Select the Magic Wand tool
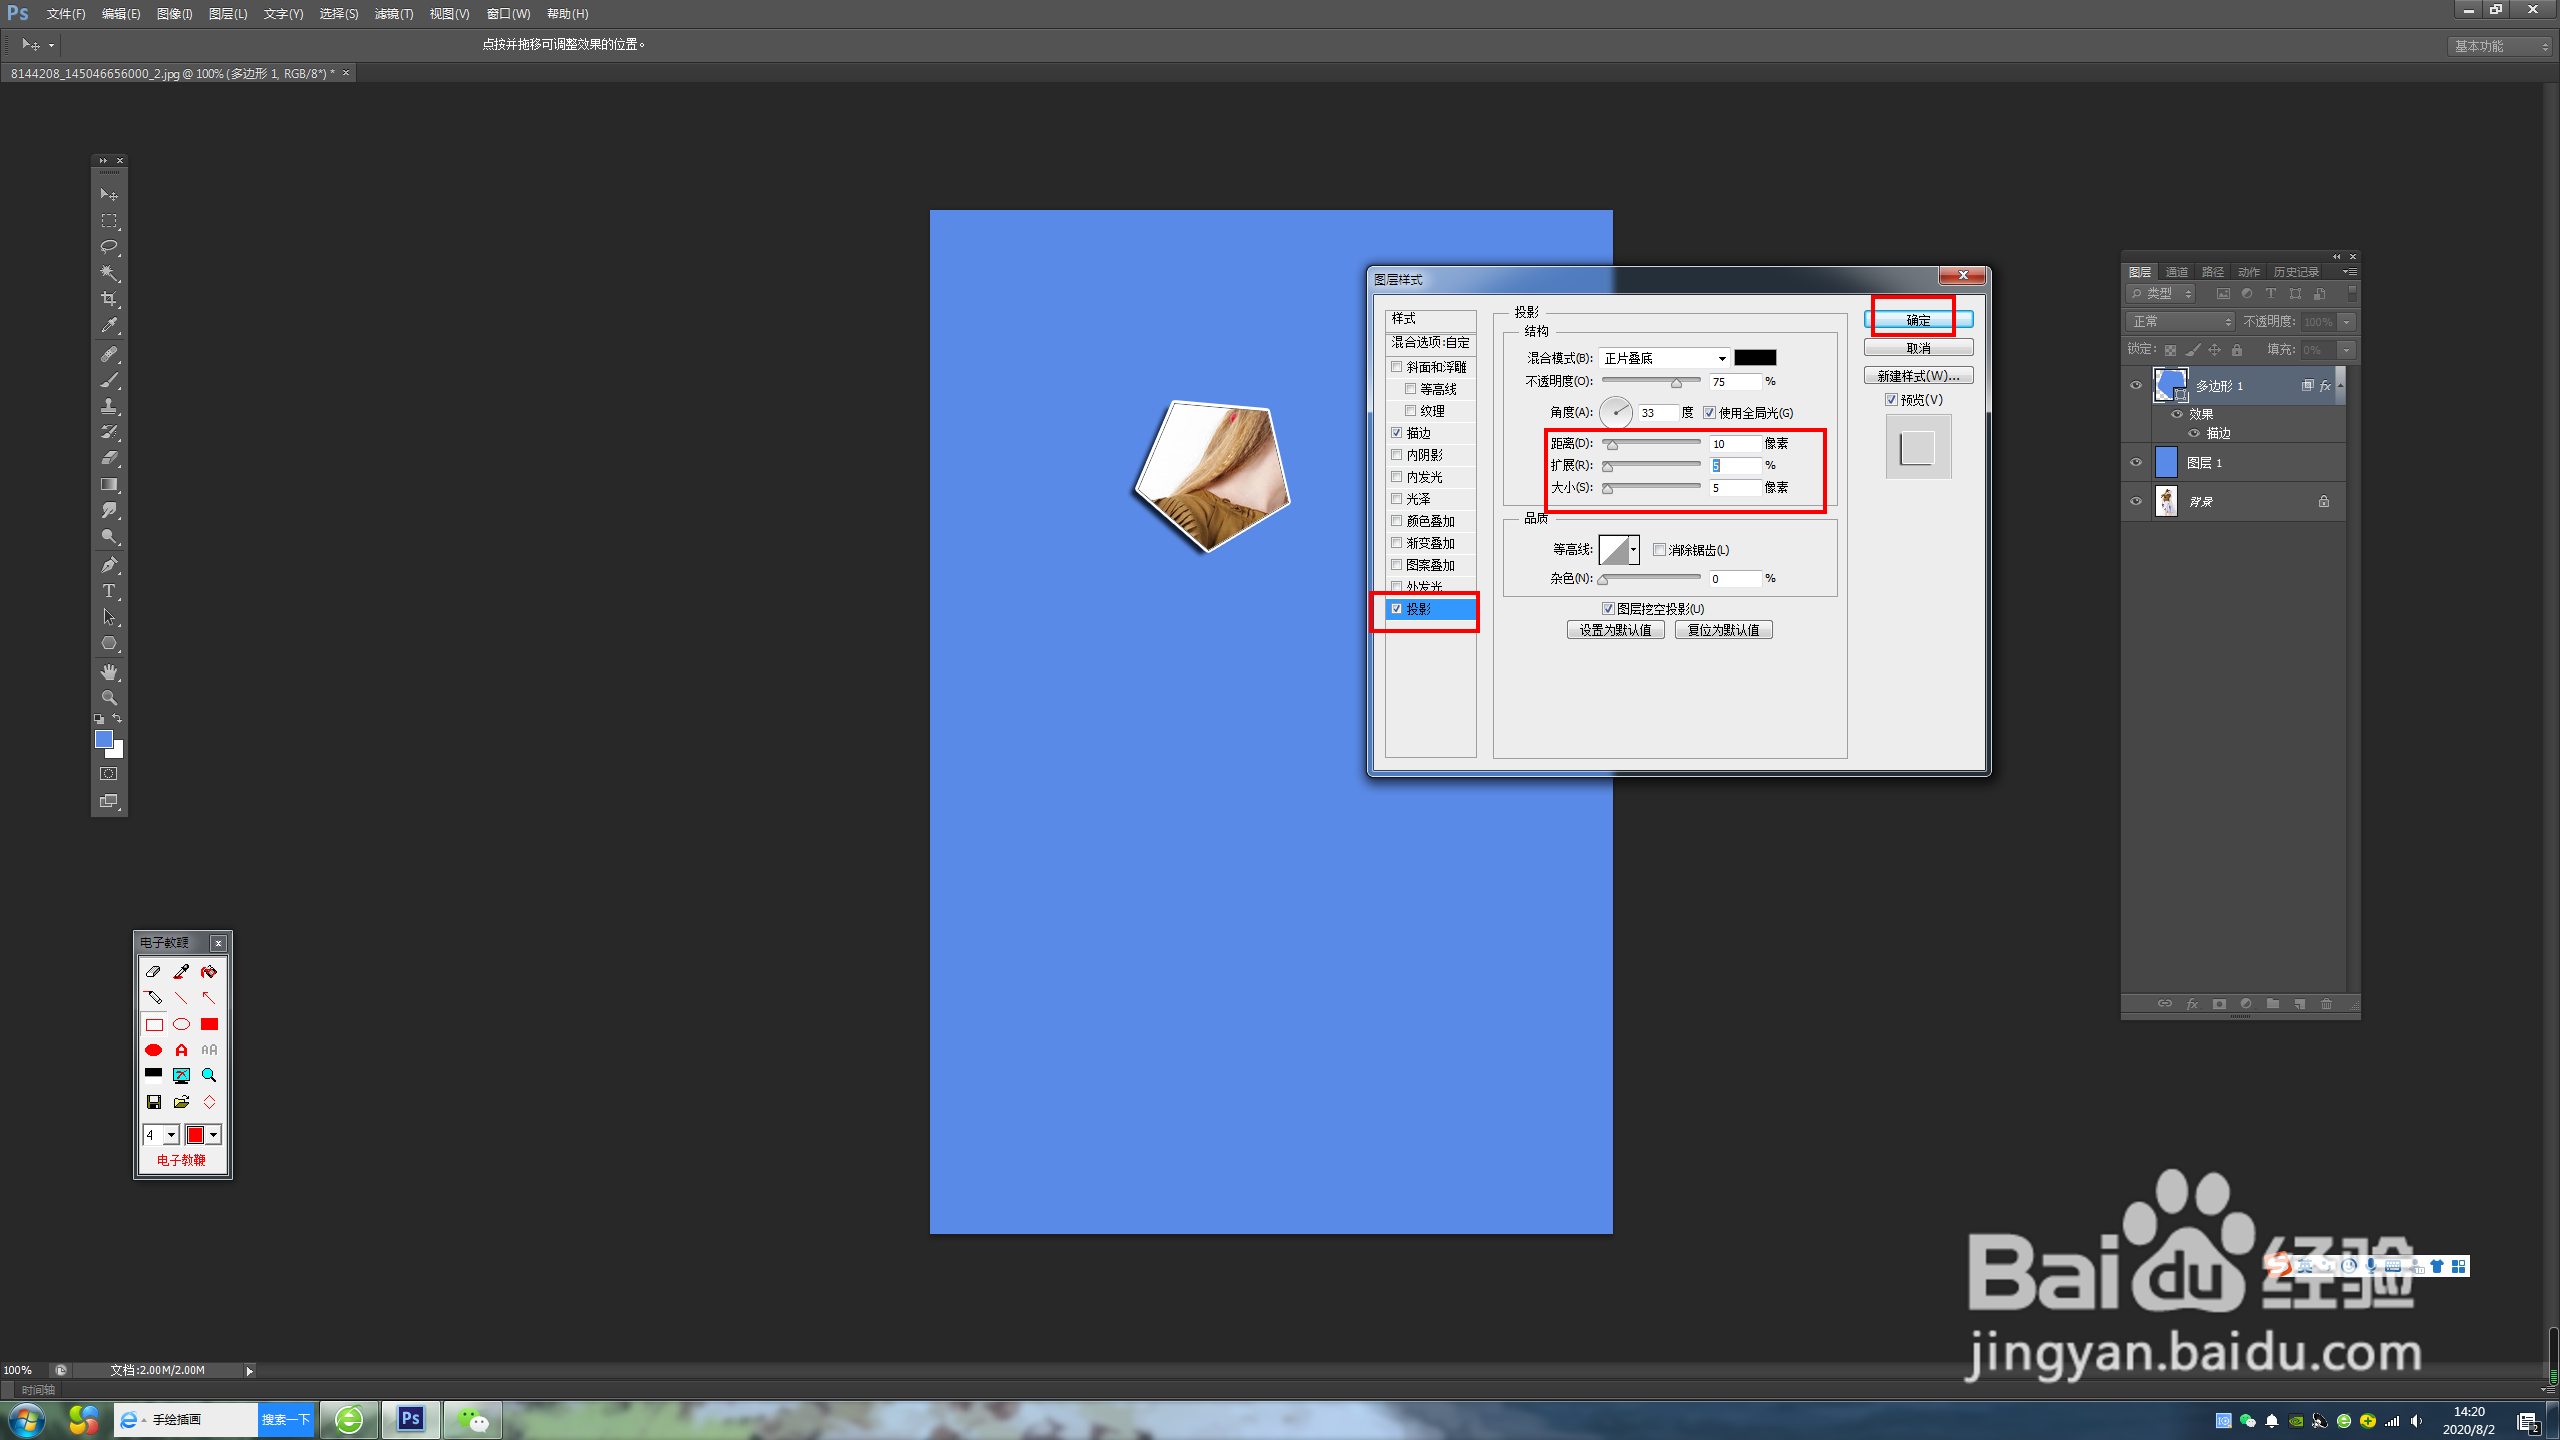Image resolution: width=2560 pixels, height=1440 pixels. pos(109,273)
